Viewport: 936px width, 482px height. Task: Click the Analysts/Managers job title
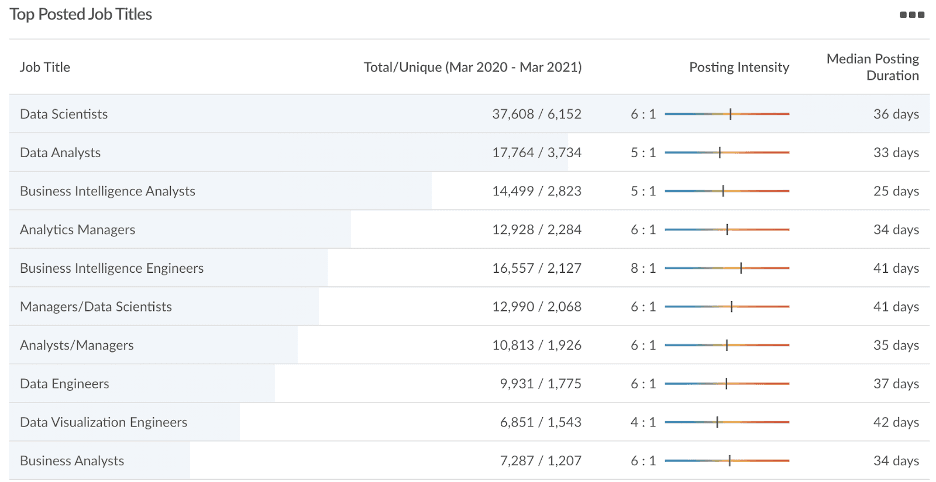(x=76, y=345)
